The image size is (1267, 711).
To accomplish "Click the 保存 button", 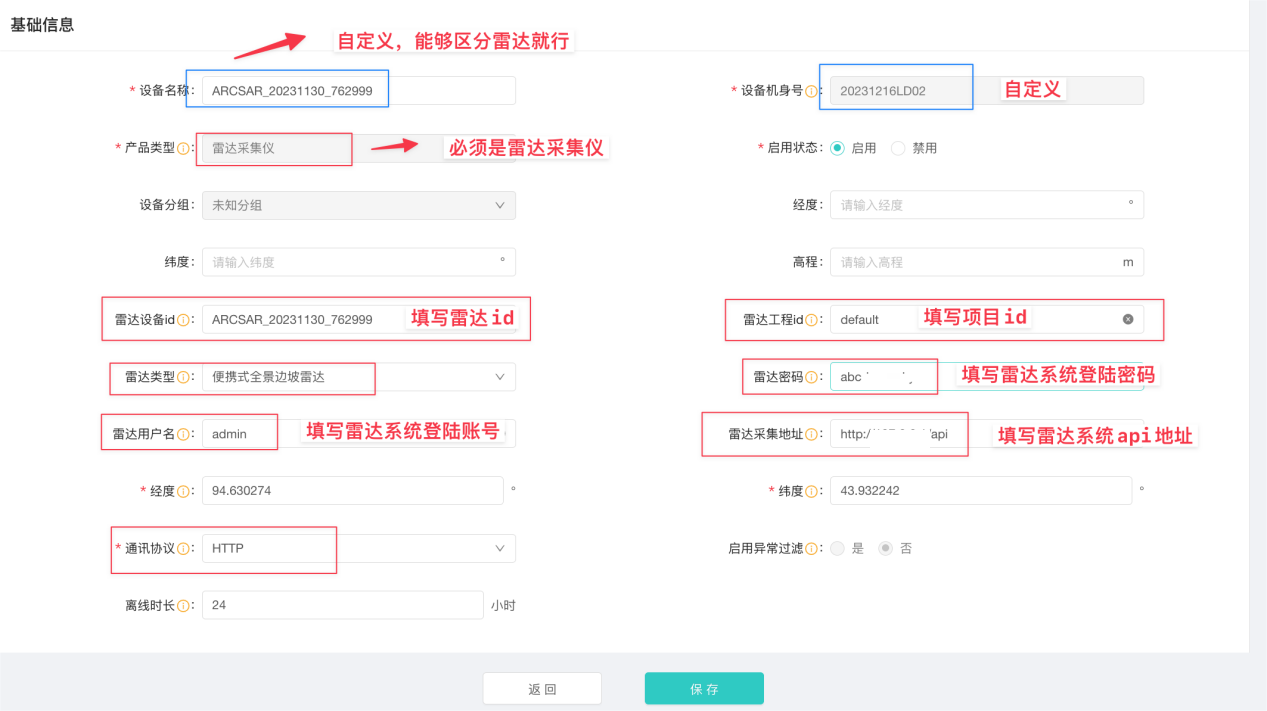I will 704,689.
